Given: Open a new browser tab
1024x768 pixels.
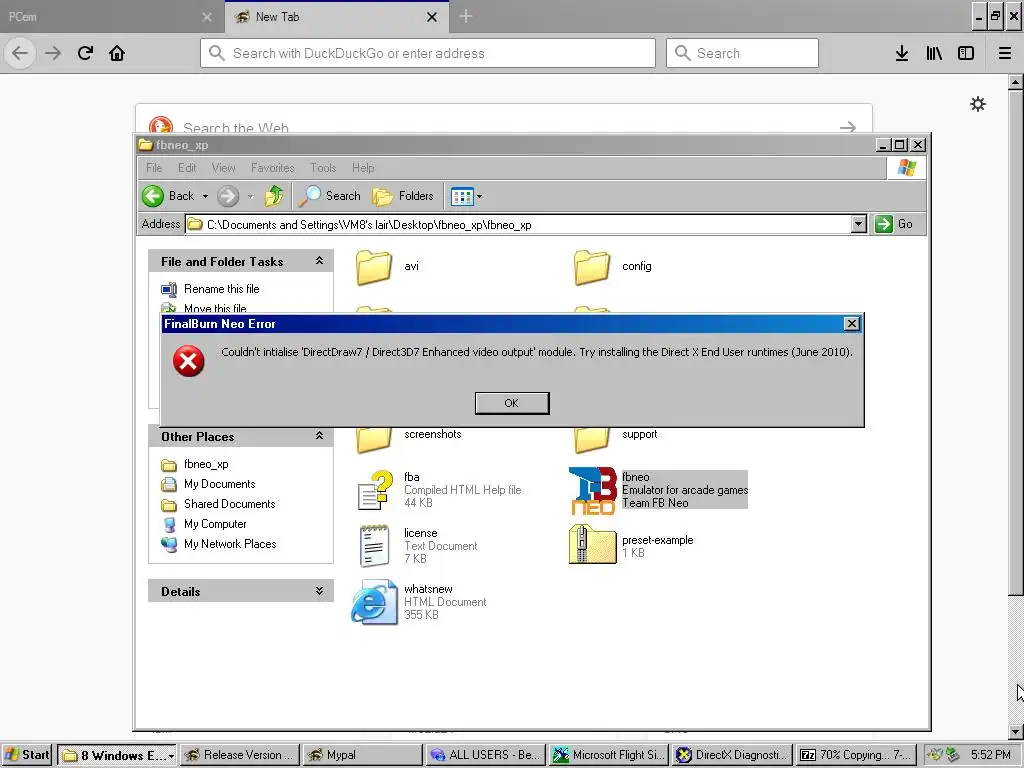Looking at the screenshot, I should coord(466,16).
